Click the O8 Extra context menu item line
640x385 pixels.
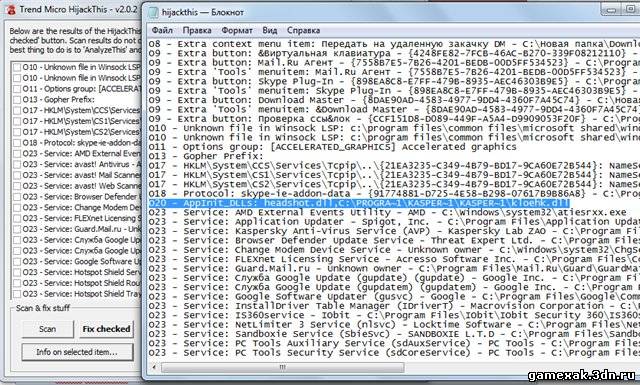(x=394, y=44)
